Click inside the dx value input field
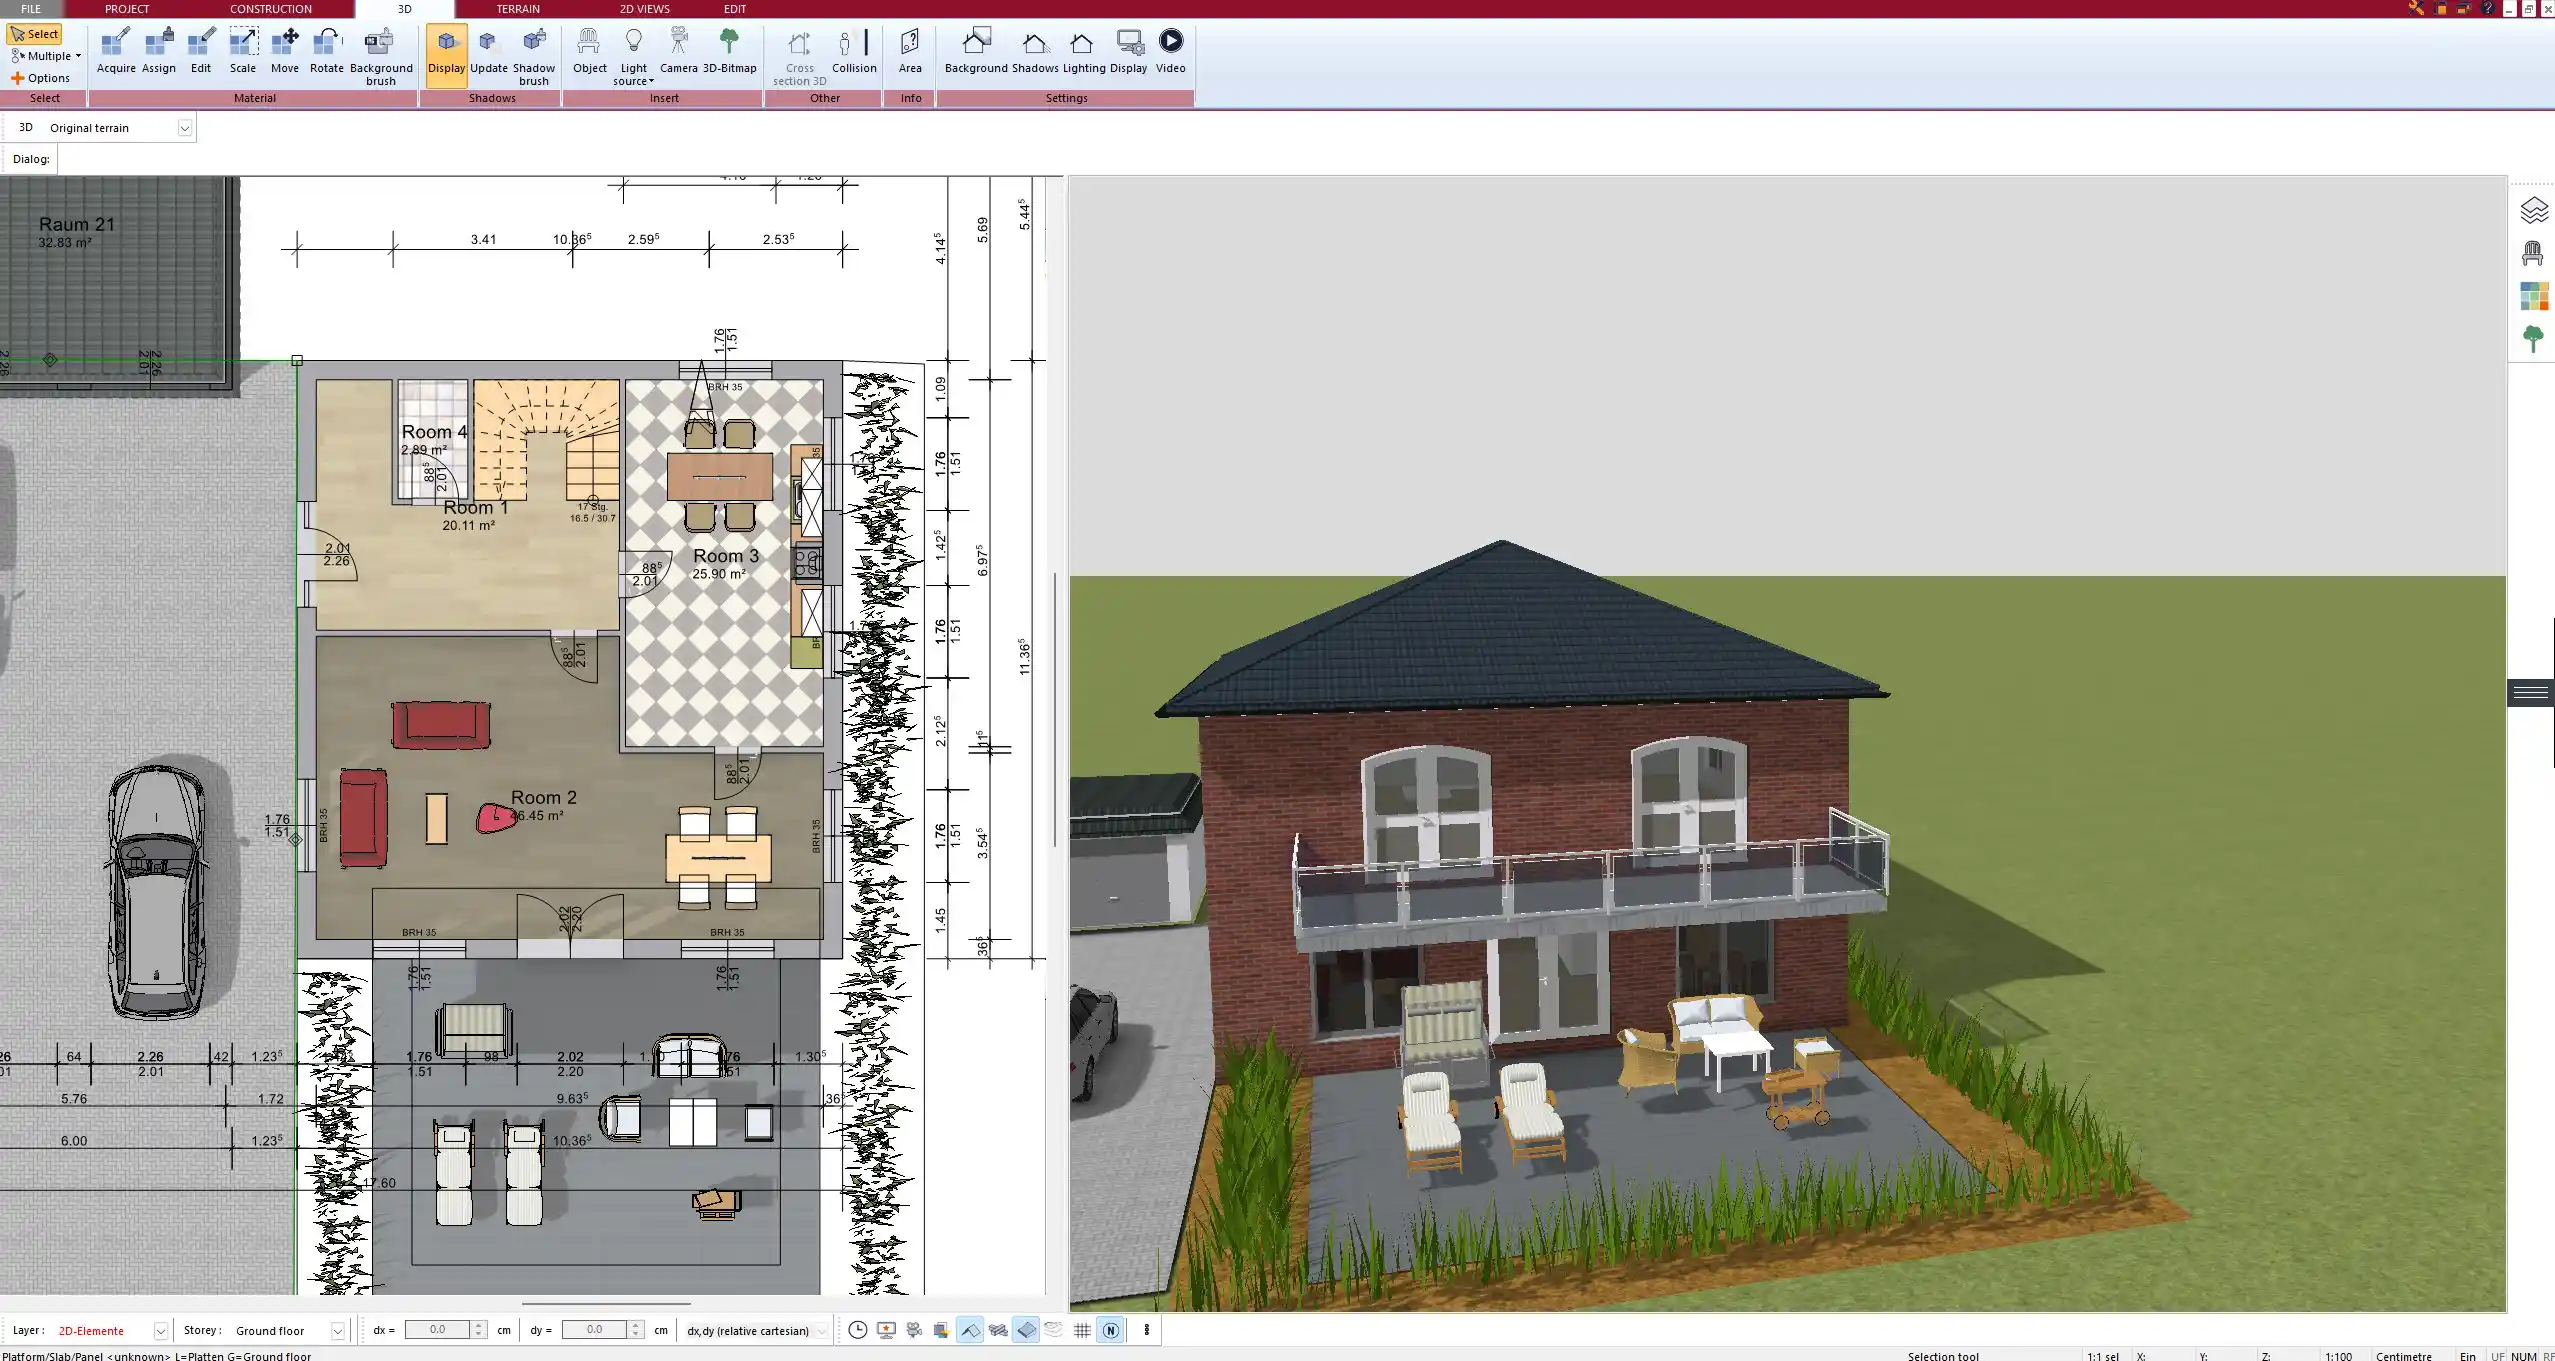The height and width of the screenshot is (1361, 2555). tap(441, 1329)
